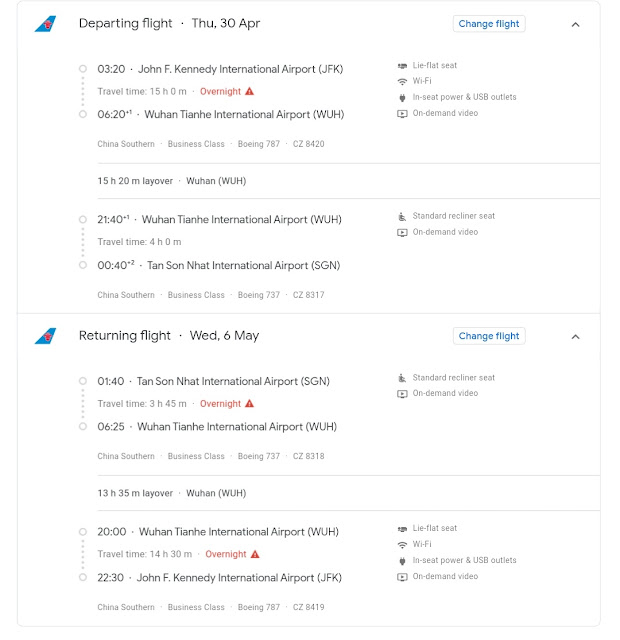Click the Overnight warning icon on Wuhan to JFK leg

click(x=255, y=554)
